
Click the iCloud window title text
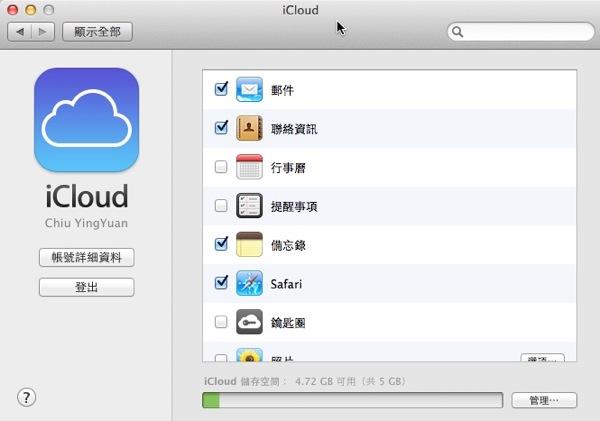pyautogui.click(x=300, y=10)
